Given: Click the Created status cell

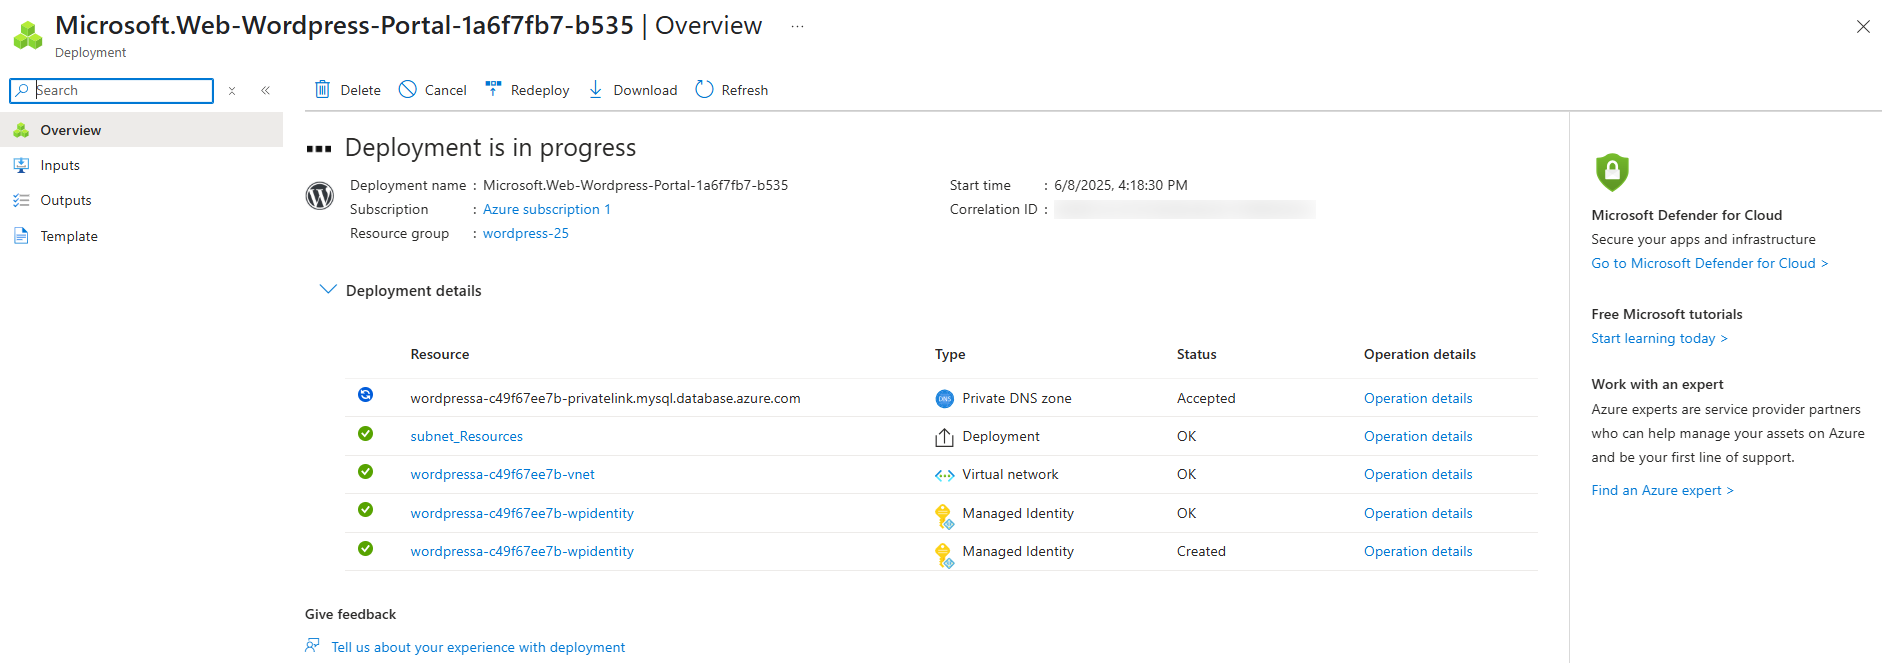Looking at the screenshot, I should [x=1201, y=551].
